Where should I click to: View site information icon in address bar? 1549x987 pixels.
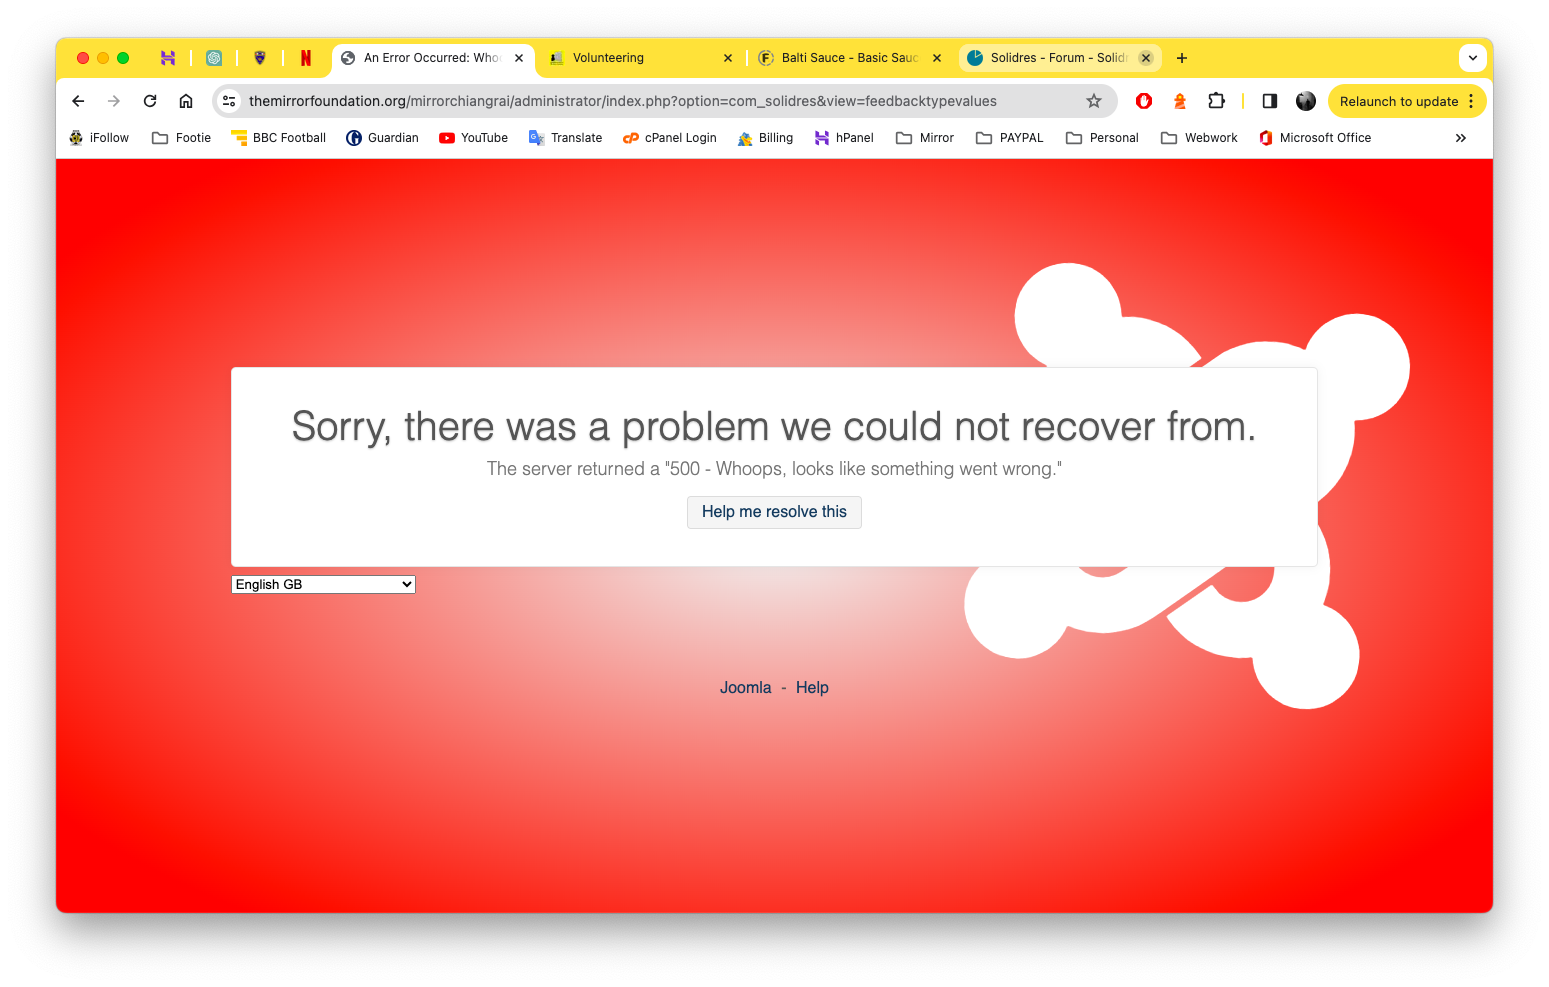click(229, 101)
